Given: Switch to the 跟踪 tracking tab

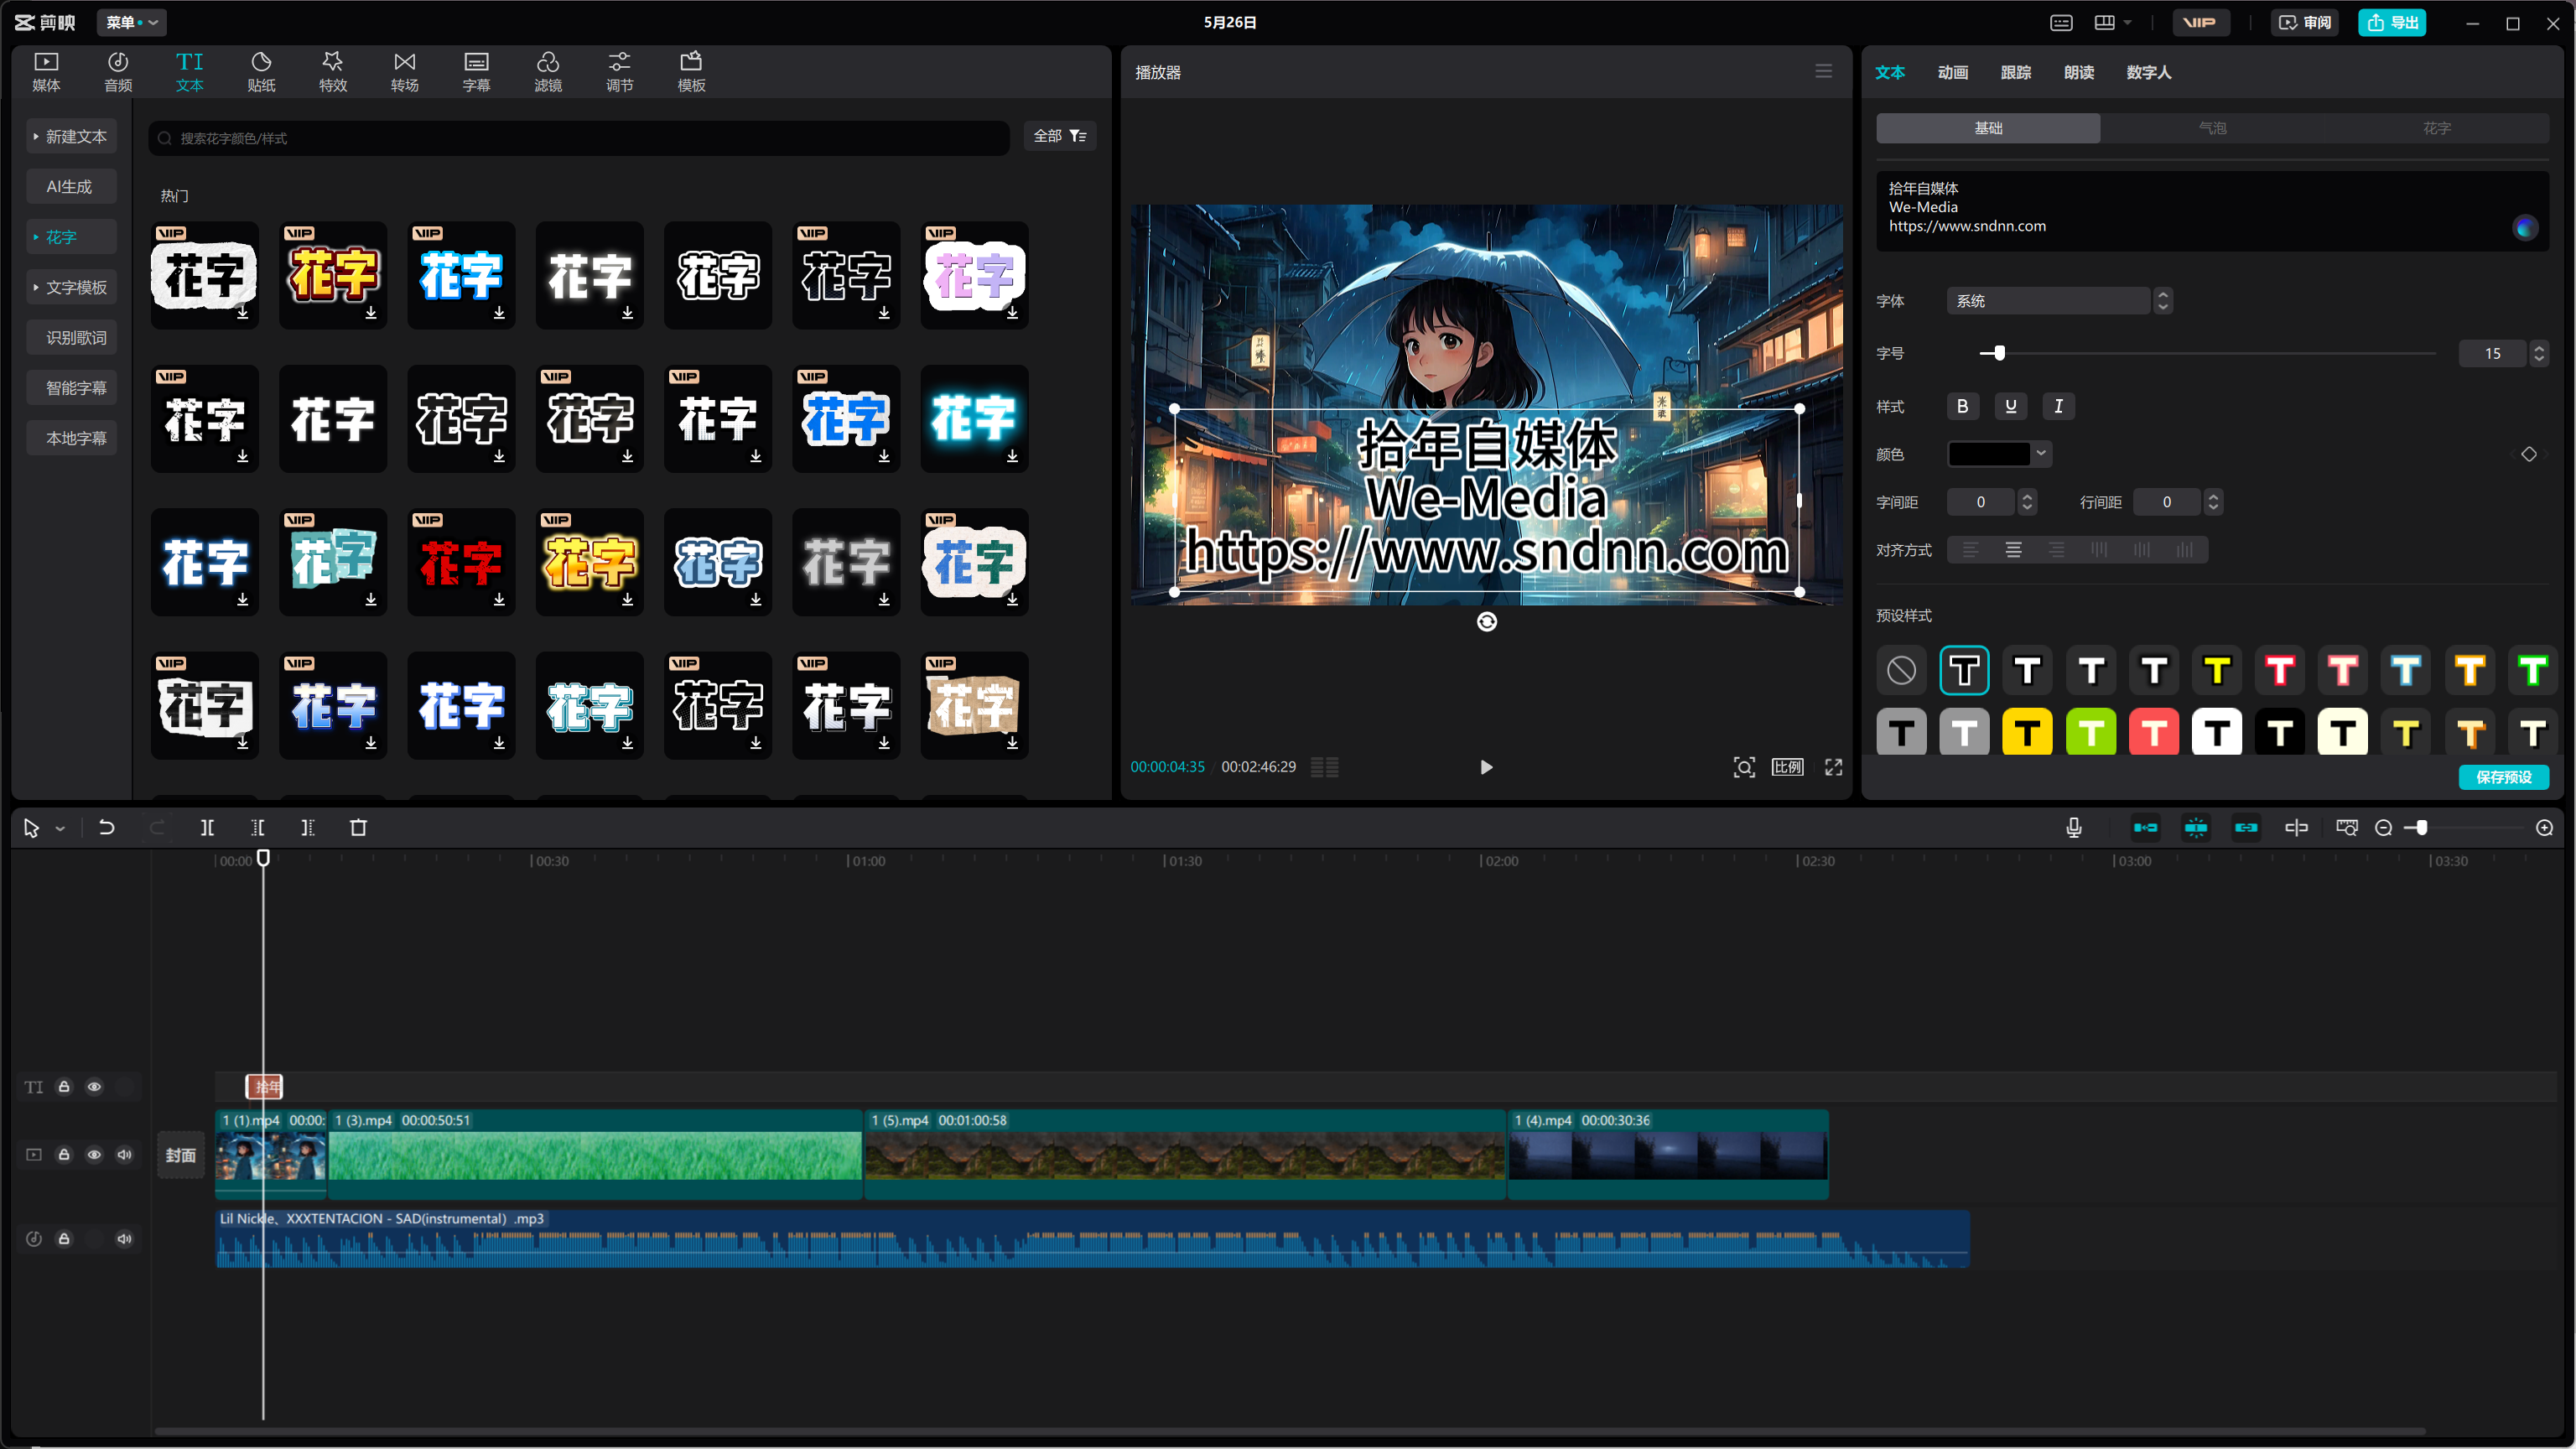Looking at the screenshot, I should [x=2015, y=72].
